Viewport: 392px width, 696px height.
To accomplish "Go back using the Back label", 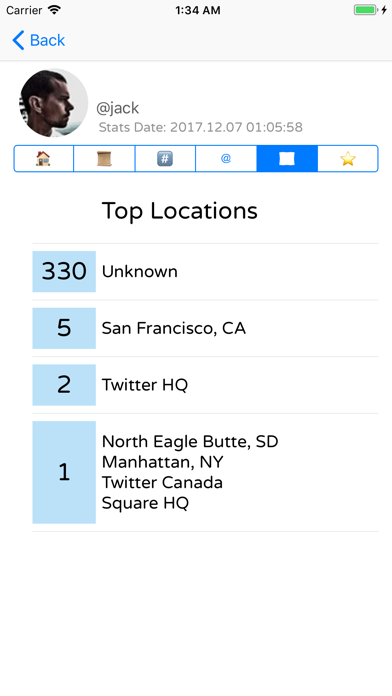I will point(47,40).
